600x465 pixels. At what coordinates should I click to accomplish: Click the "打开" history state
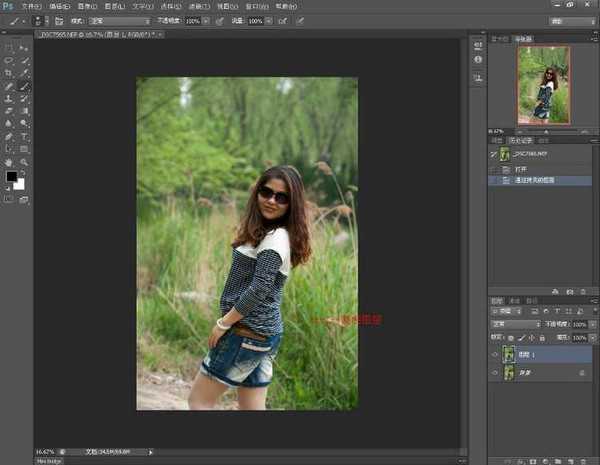(x=520, y=170)
